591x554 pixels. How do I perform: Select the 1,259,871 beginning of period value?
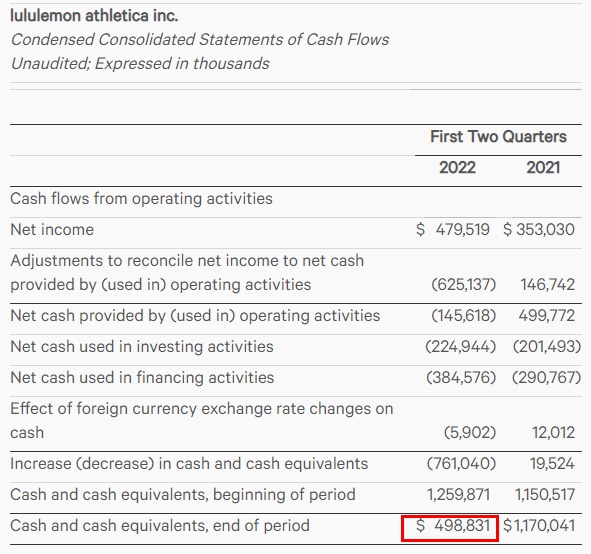coord(458,494)
